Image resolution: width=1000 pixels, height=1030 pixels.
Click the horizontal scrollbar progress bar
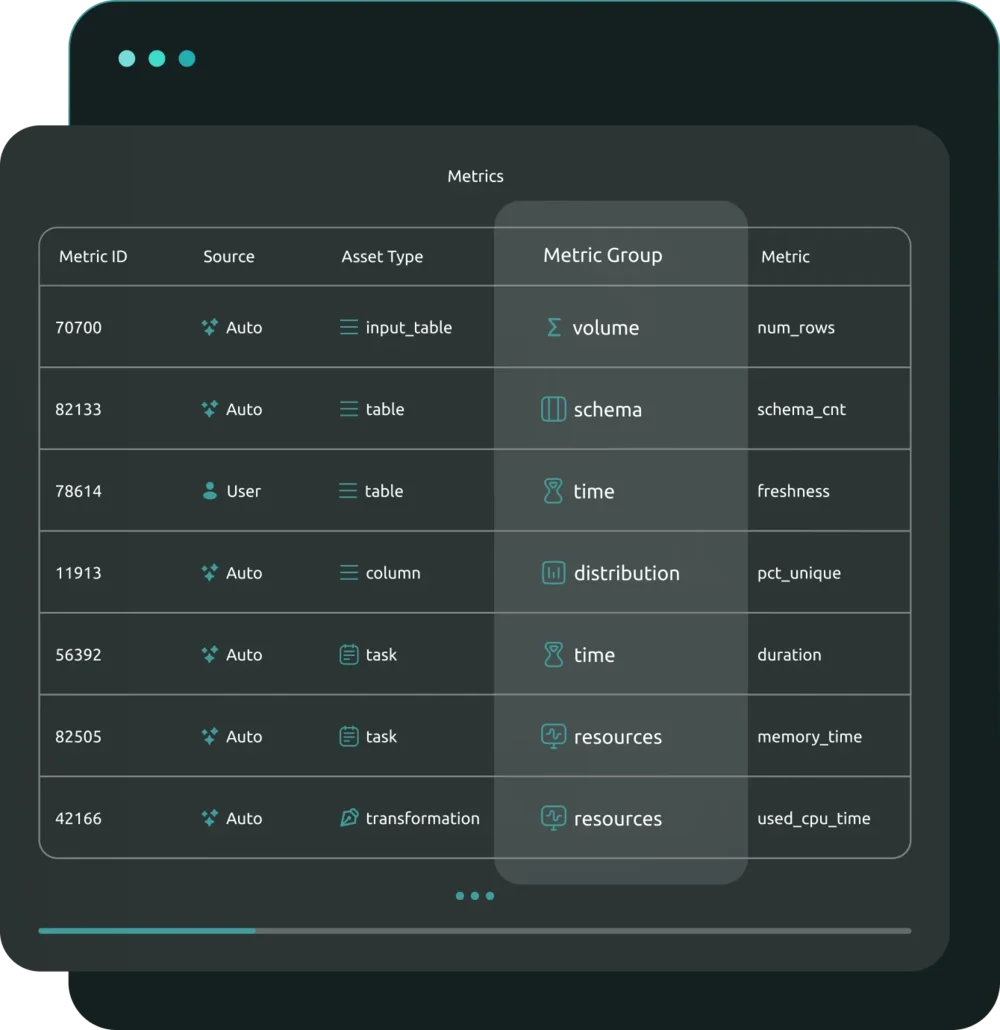(147, 930)
